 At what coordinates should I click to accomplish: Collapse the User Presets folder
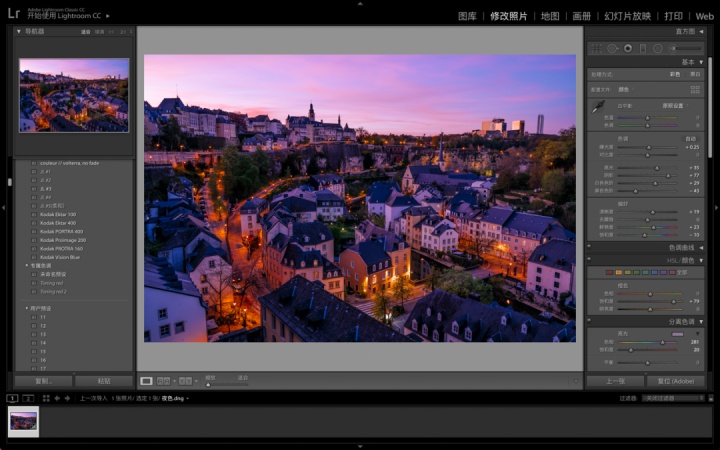tap(27, 308)
